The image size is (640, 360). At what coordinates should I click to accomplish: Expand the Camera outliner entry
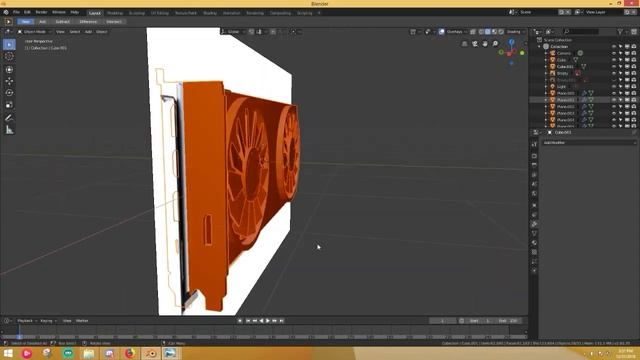pos(546,53)
